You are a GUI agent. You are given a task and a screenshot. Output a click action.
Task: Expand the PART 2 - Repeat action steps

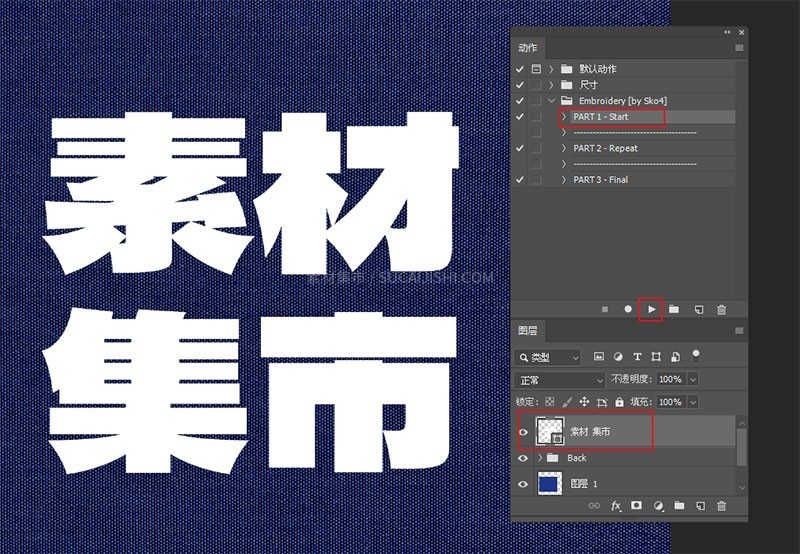(564, 148)
